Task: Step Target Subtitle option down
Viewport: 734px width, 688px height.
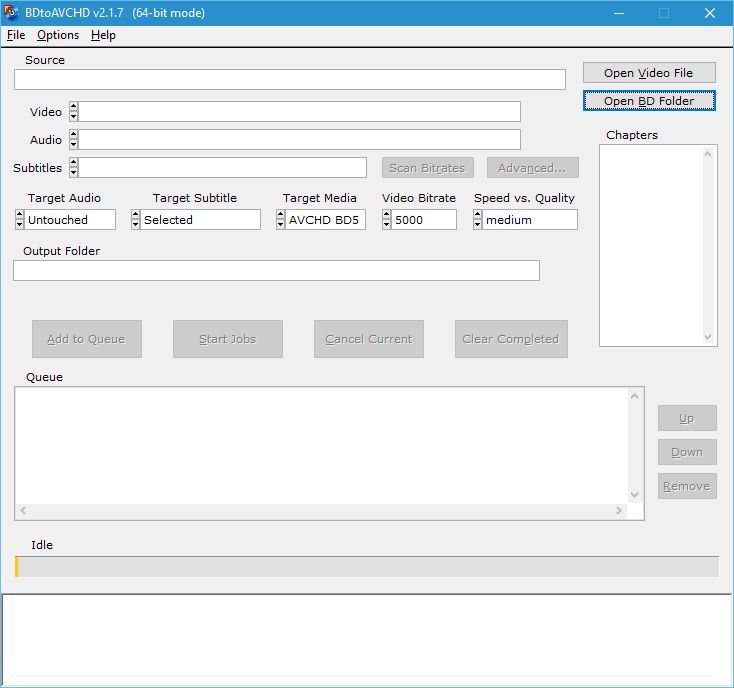Action: (x=135, y=225)
